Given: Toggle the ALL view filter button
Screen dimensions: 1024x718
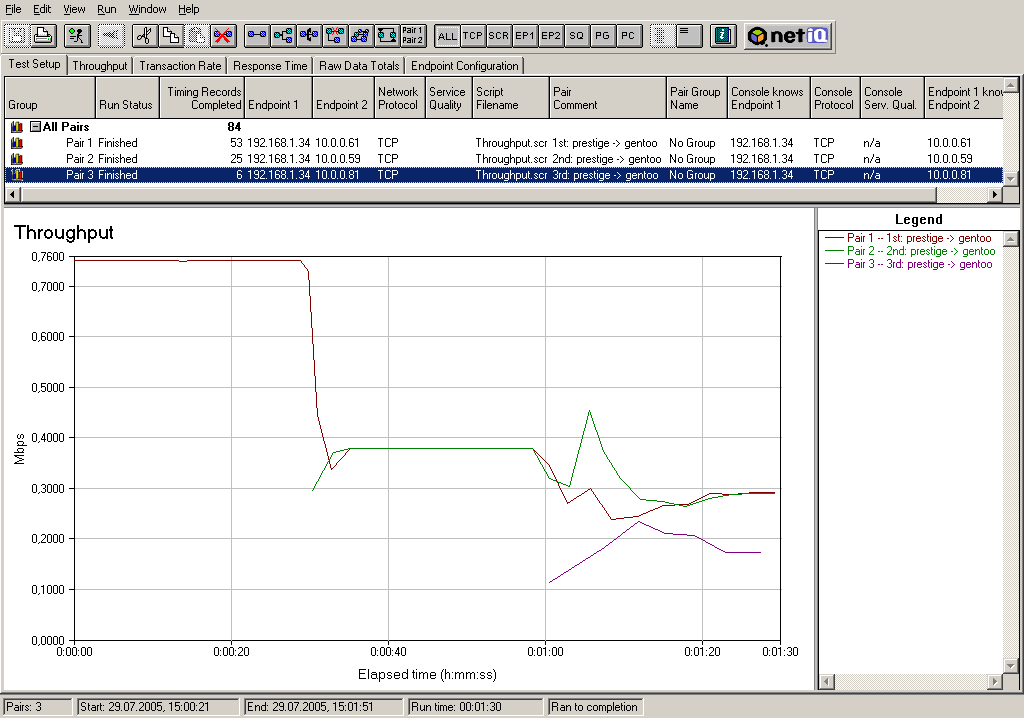Looking at the screenshot, I should 447,35.
